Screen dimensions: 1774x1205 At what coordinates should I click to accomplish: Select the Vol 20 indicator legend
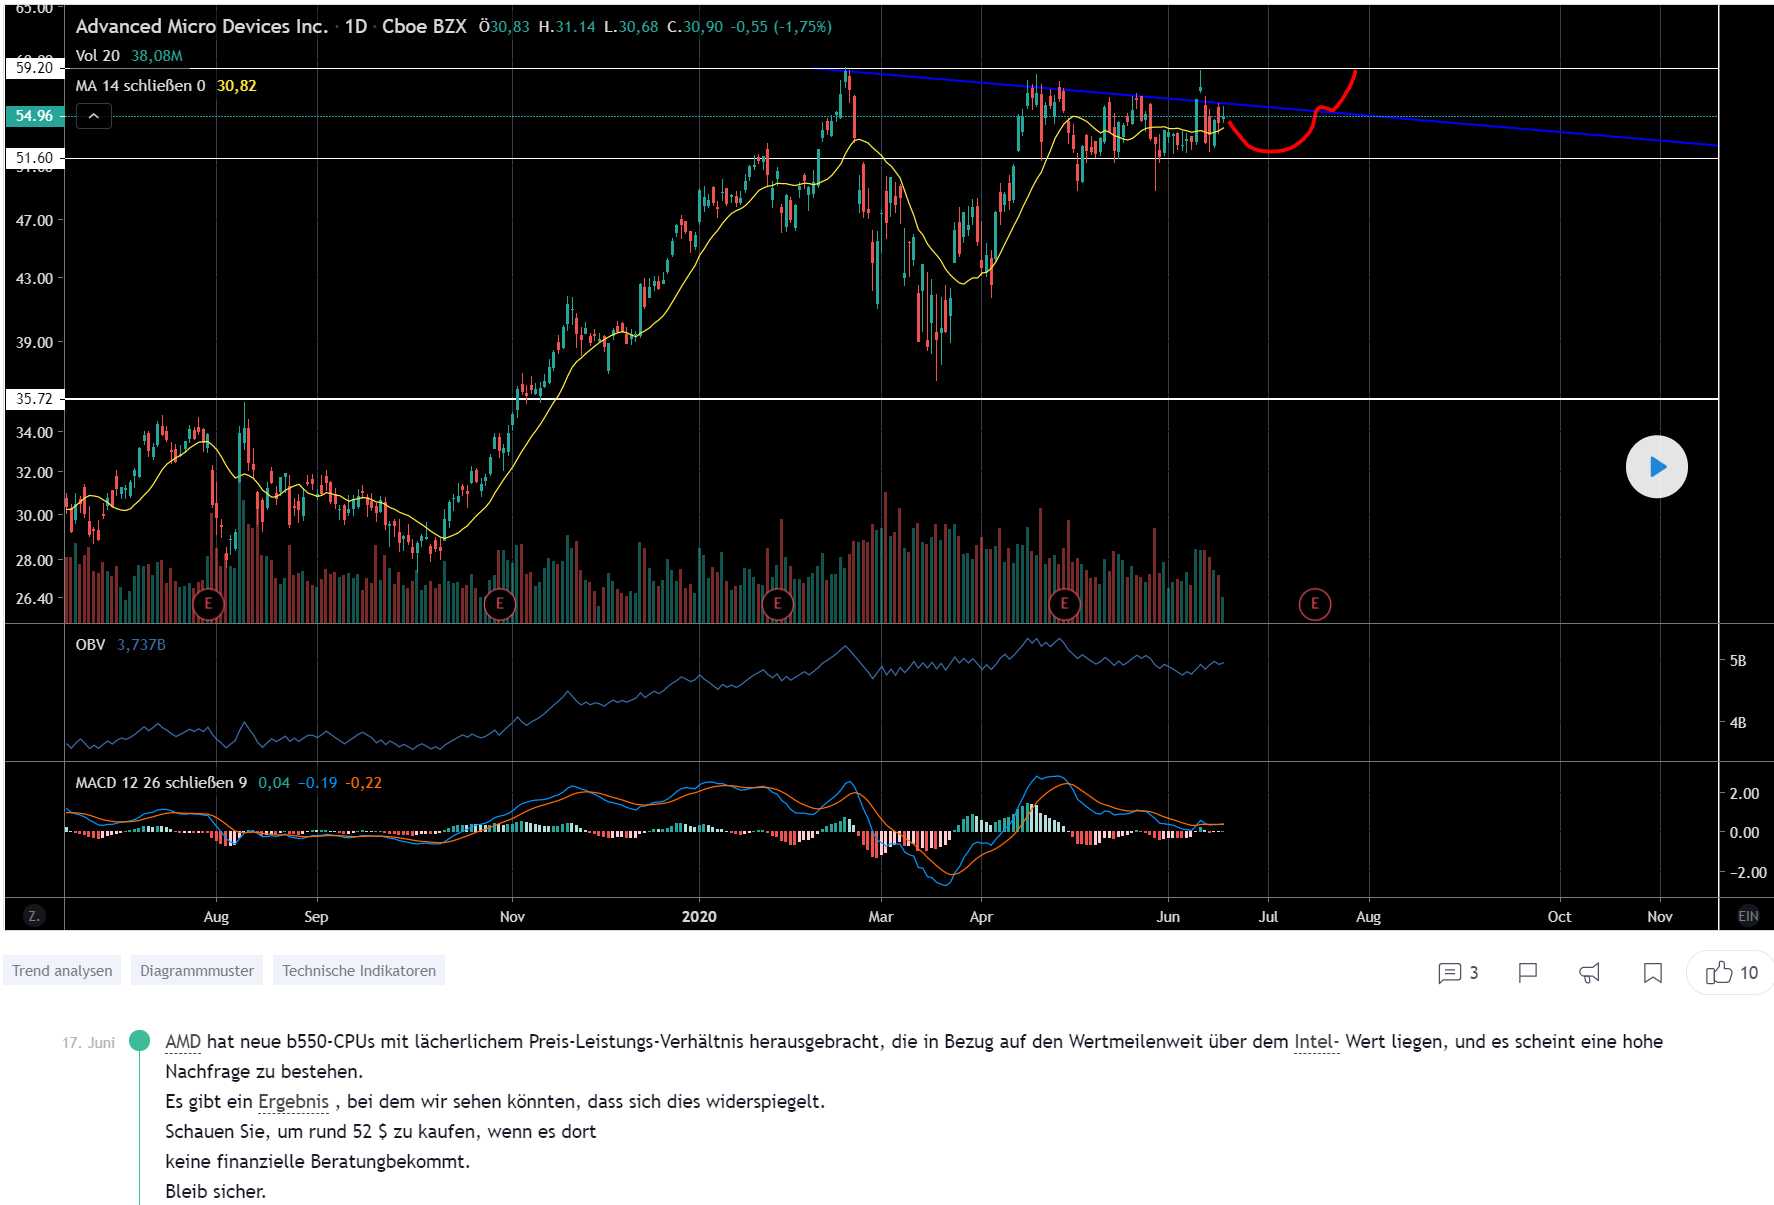coord(98,56)
